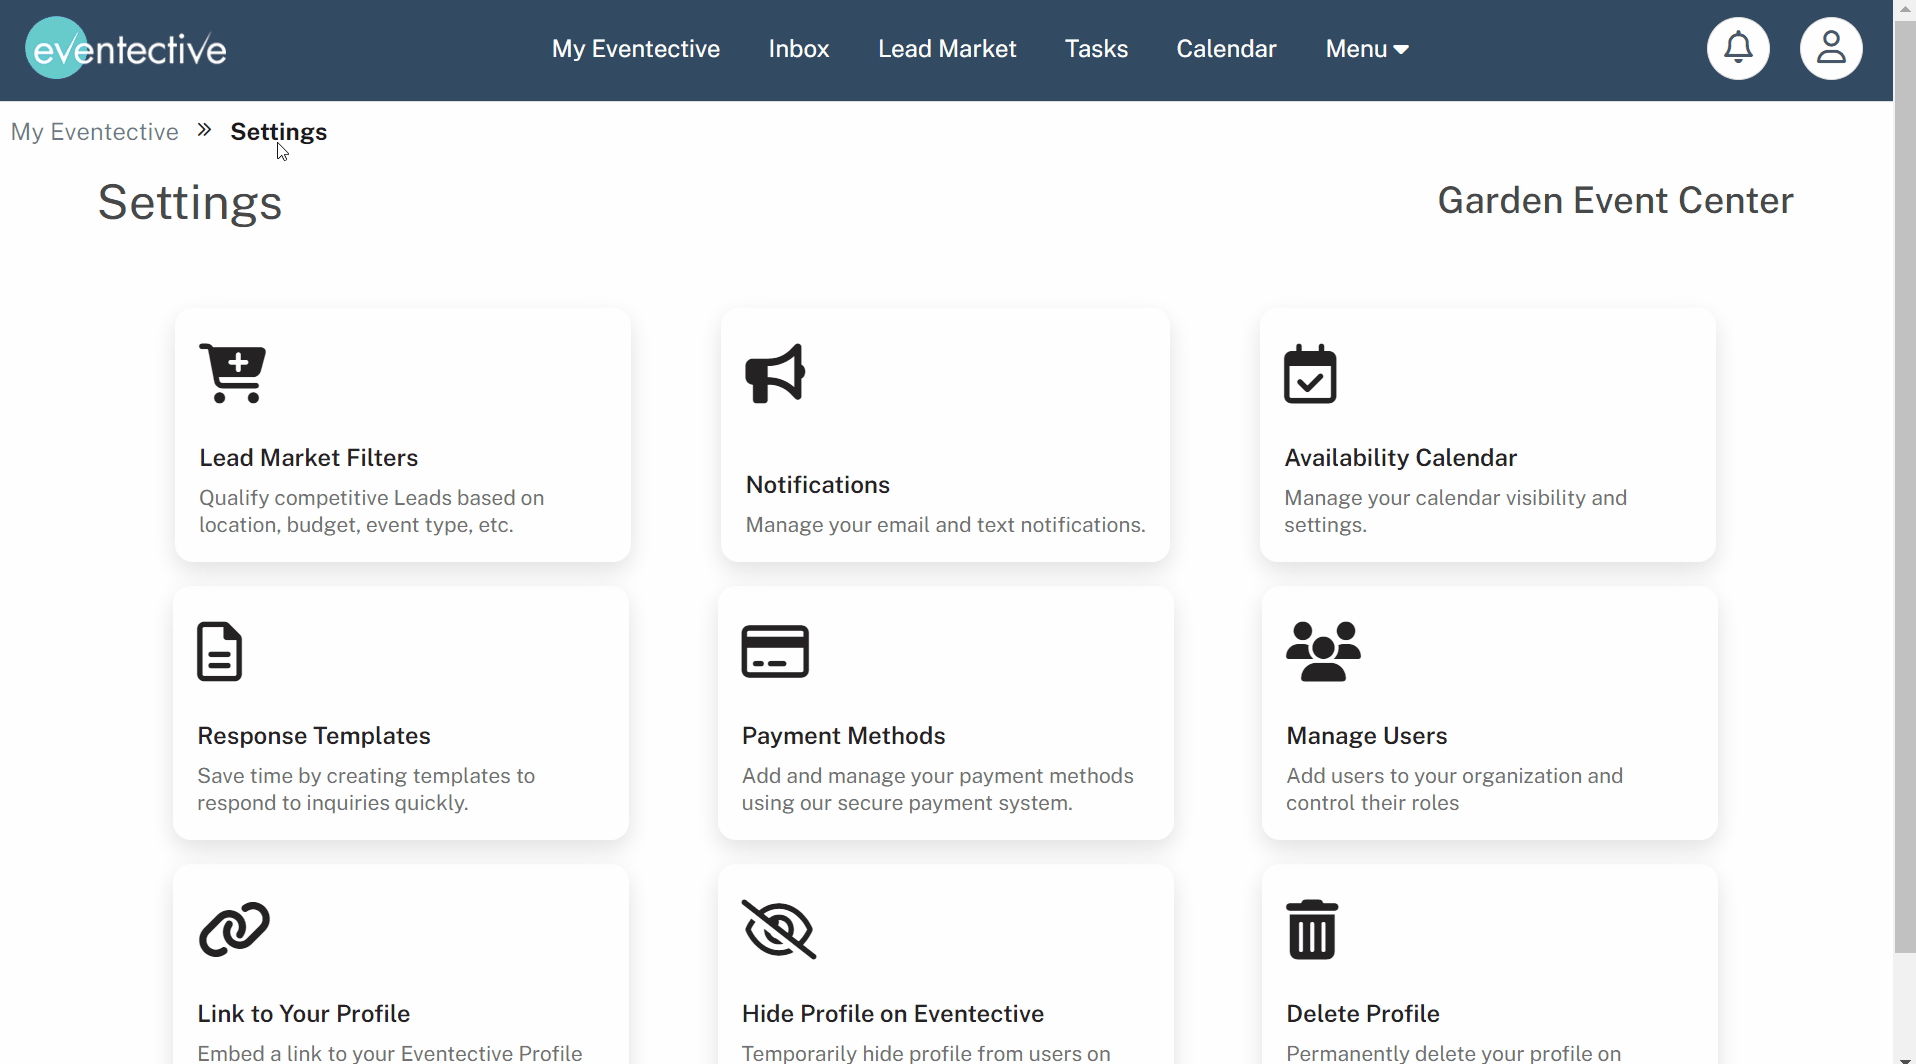Expand the Menu dropdown

click(x=1367, y=48)
